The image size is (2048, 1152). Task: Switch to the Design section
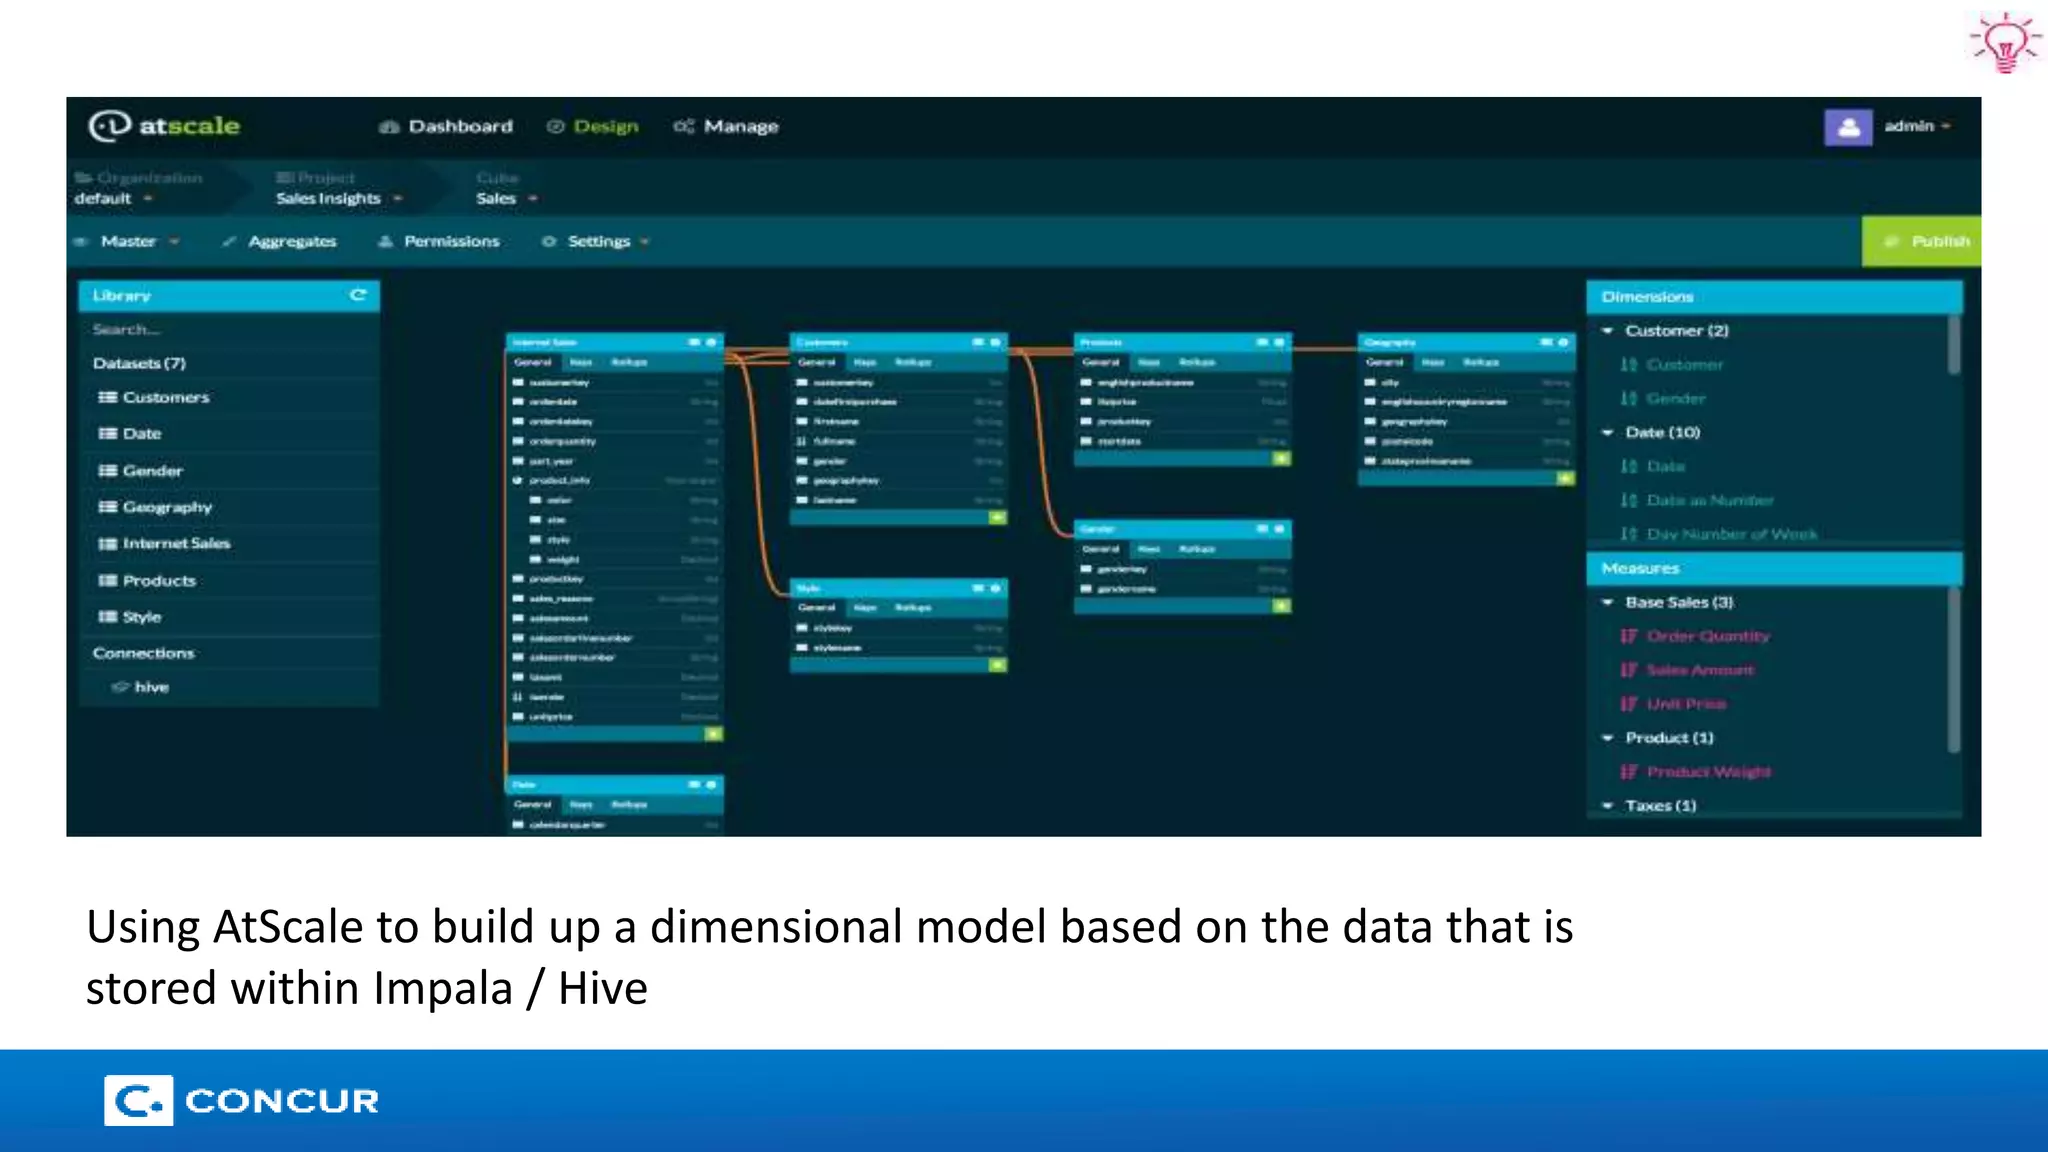click(x=593, y=126)
